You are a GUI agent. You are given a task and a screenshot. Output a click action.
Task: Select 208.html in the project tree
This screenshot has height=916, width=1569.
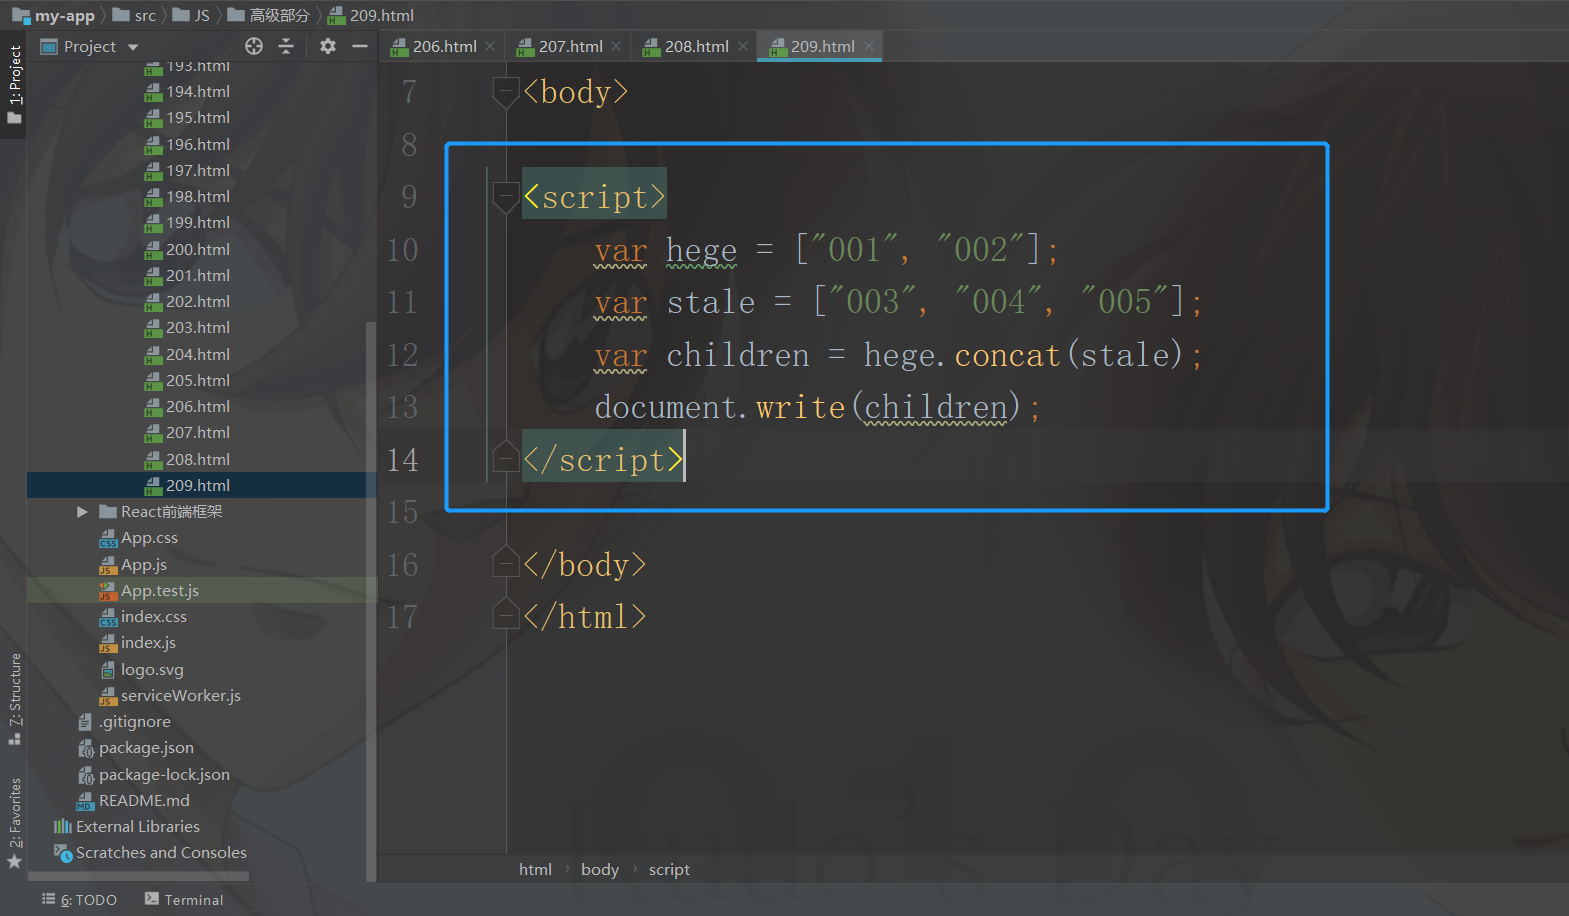[x=187, y=460]
